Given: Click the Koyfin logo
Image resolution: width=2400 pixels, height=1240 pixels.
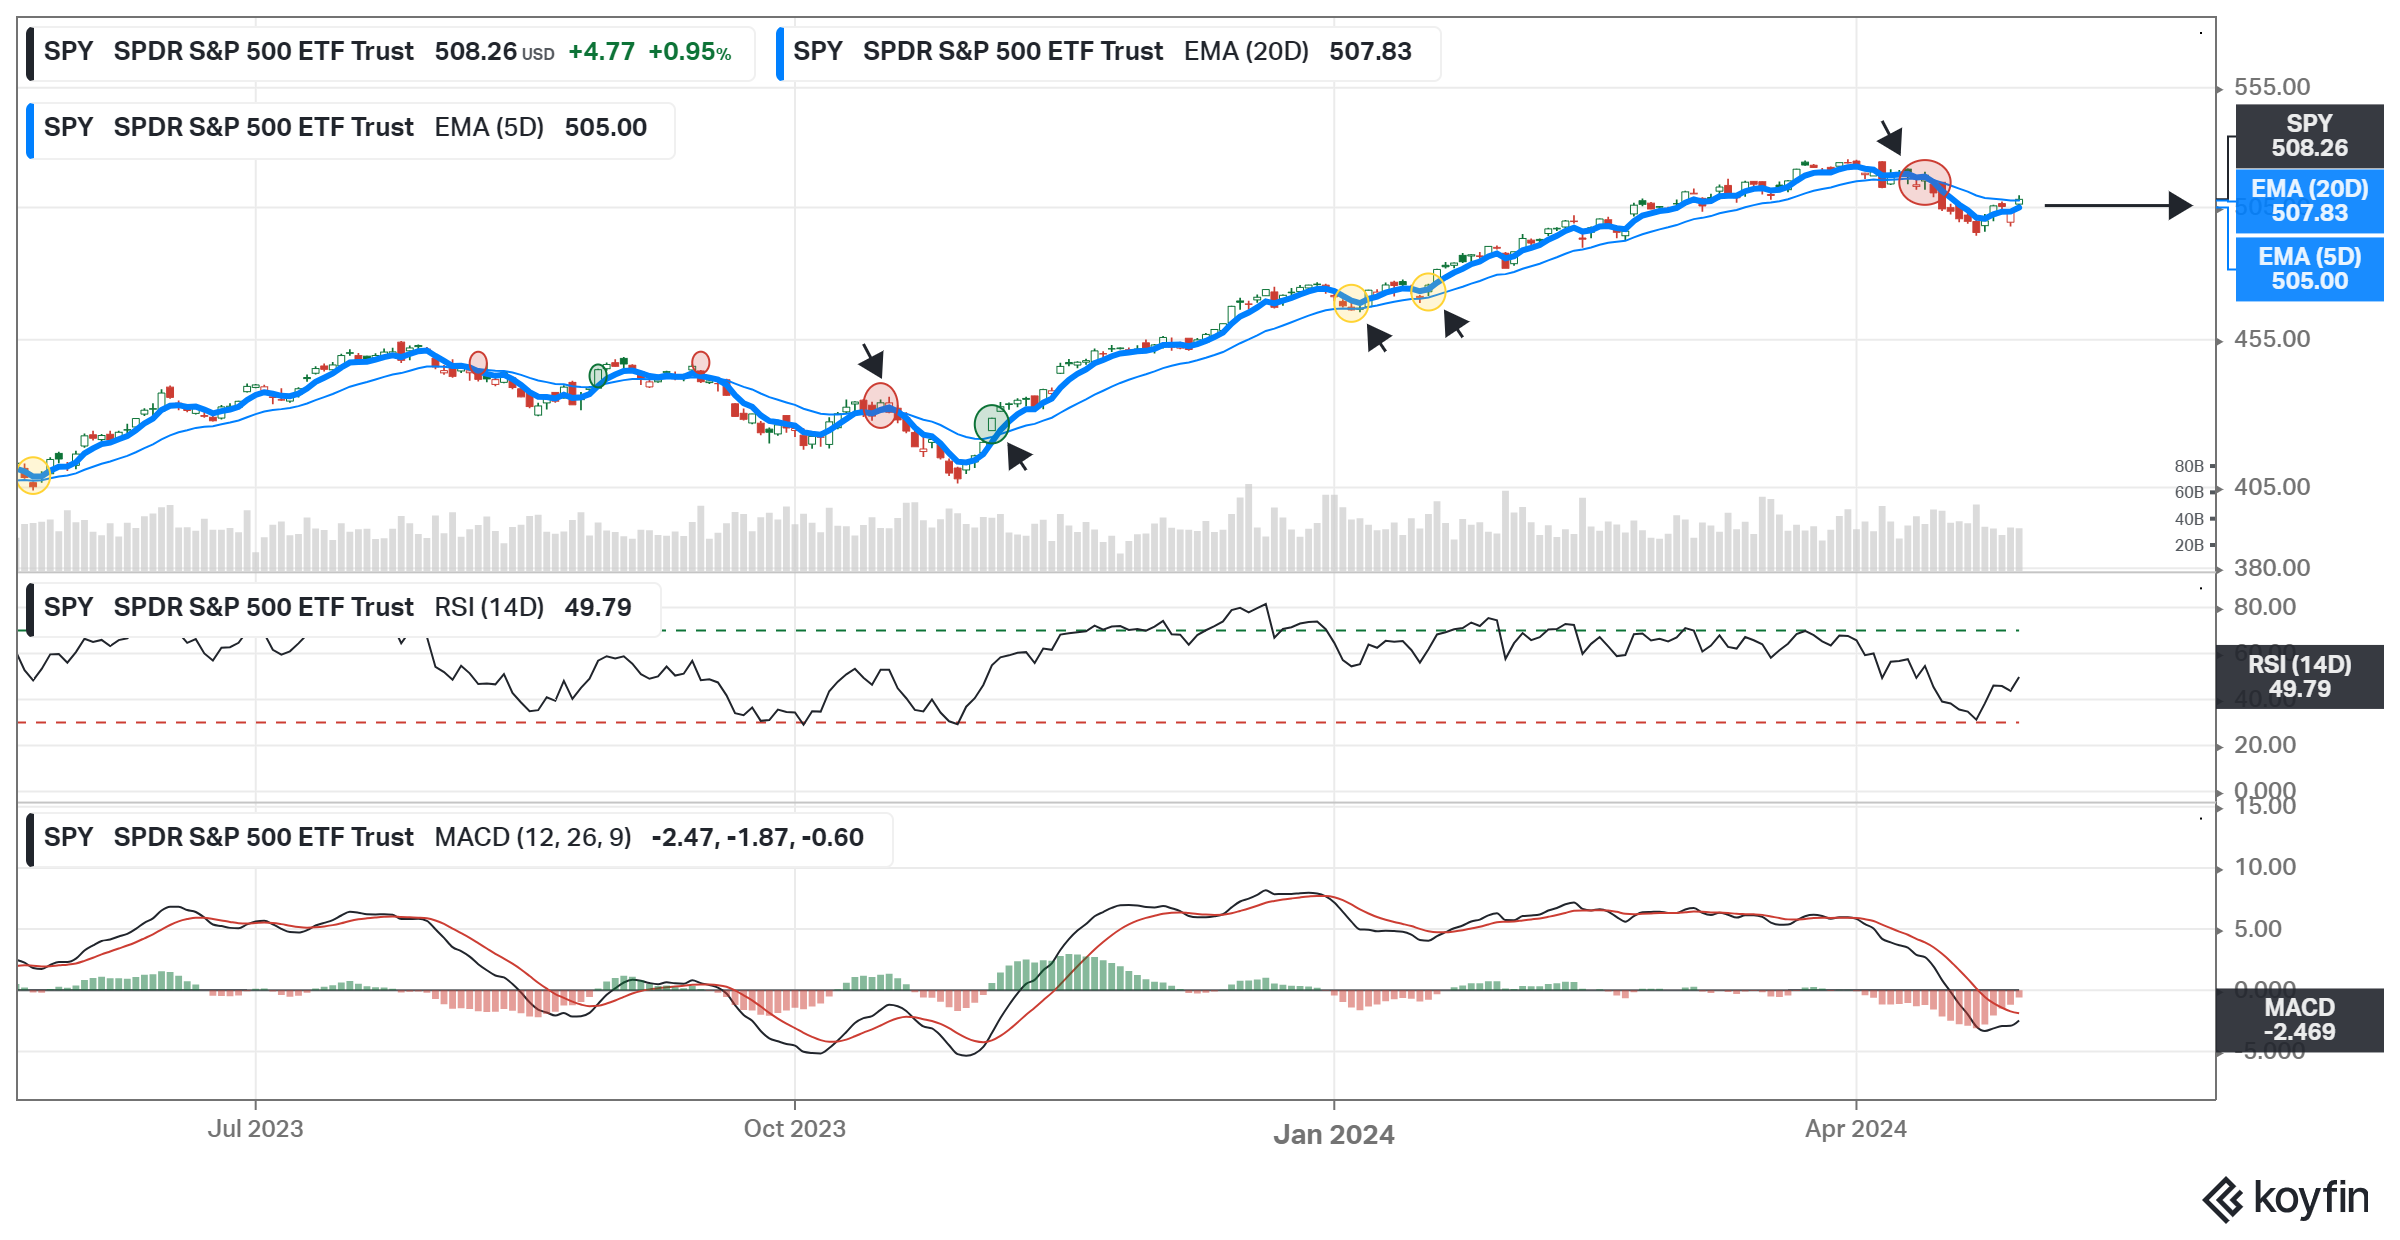Looking at the screenshot, I should click(2286, 1198).
